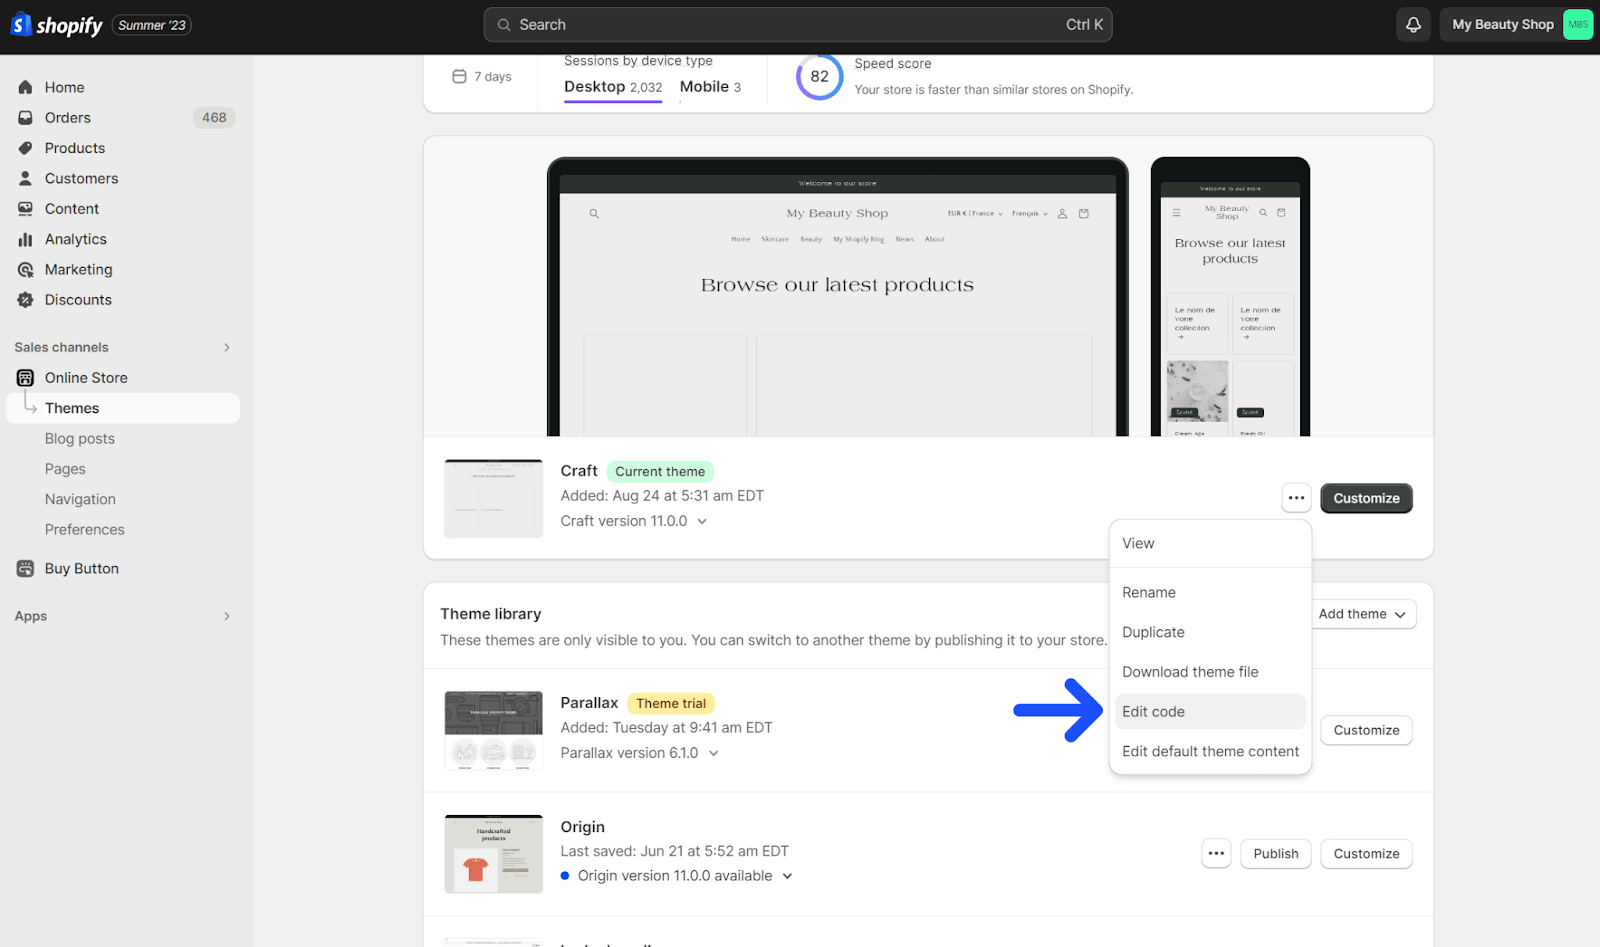This screenshot has width=1600, height=947.
Task: Click the 7 days filter
Action: coord(482,76)
